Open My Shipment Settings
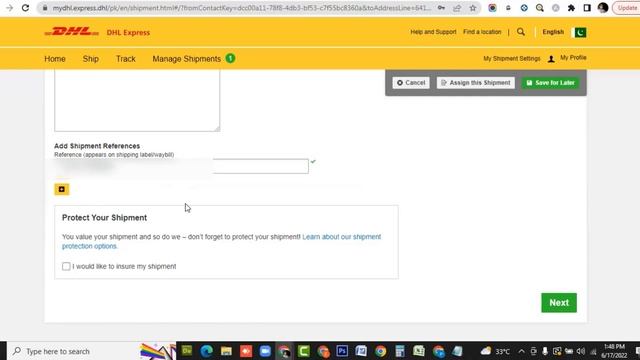Image resolution: width=640 pixels, height=360 pixels. 511,59
